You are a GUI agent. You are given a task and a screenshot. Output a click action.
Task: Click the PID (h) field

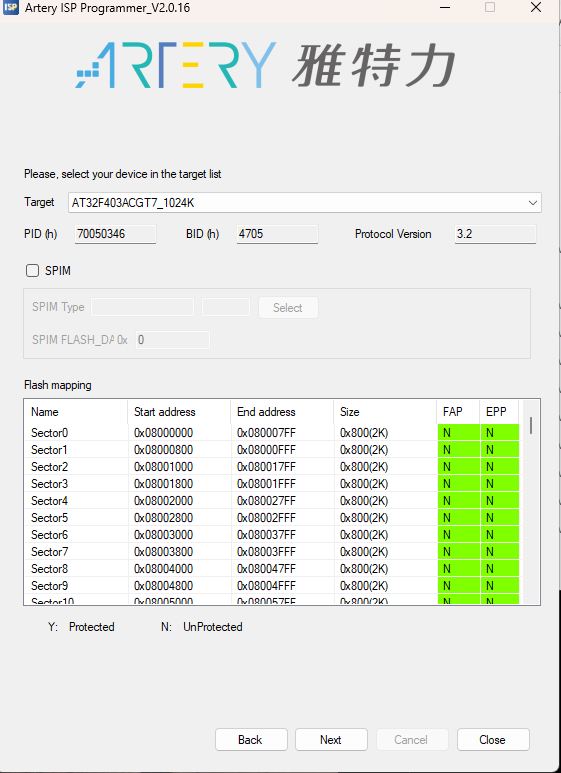tap(115, 234)
